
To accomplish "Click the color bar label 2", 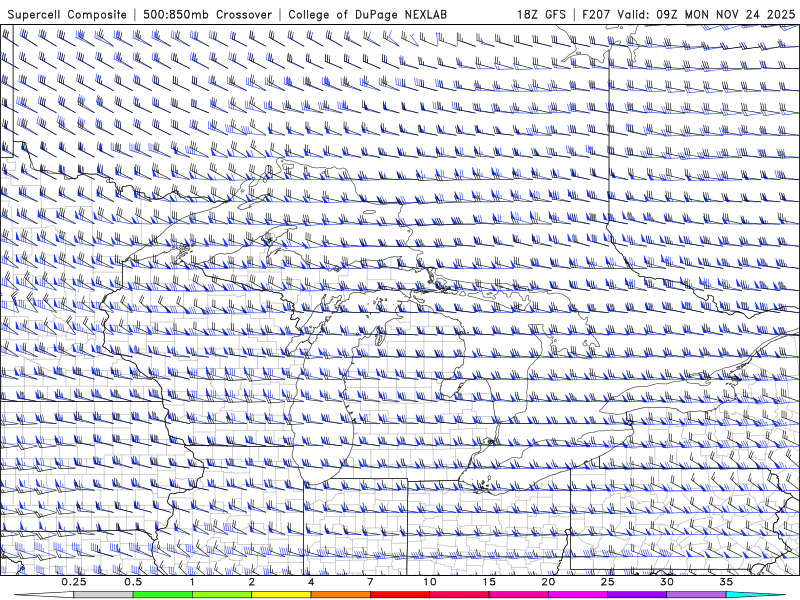I will tap(252, 582).
